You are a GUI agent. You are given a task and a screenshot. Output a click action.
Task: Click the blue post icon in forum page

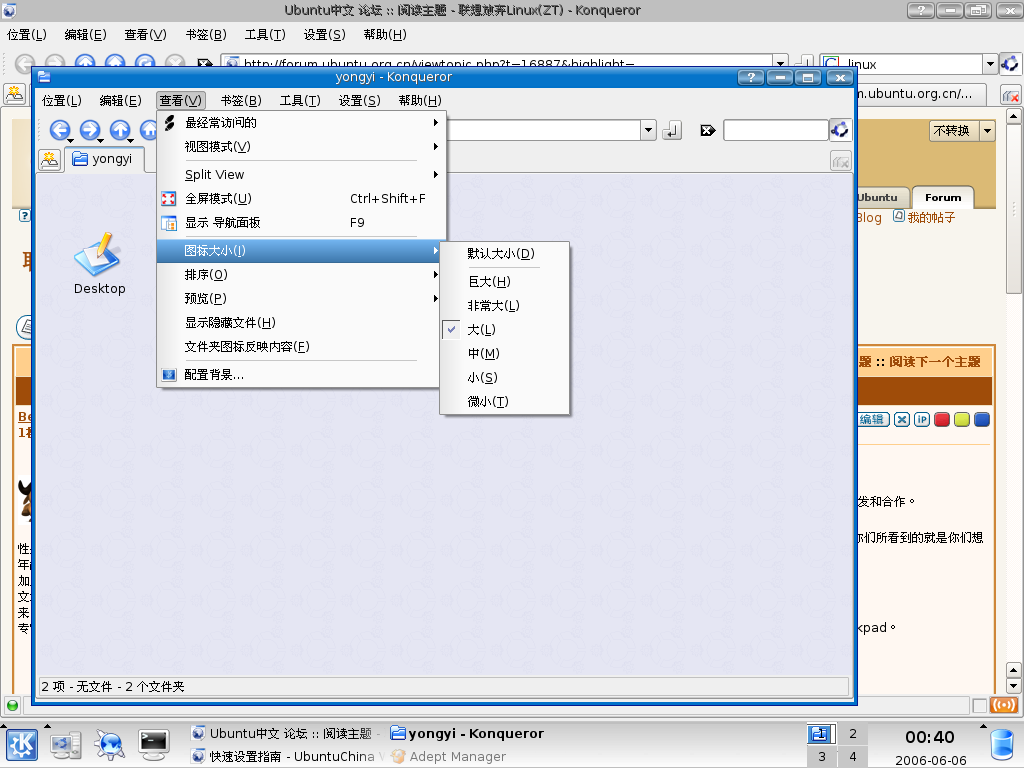point(982,419)
